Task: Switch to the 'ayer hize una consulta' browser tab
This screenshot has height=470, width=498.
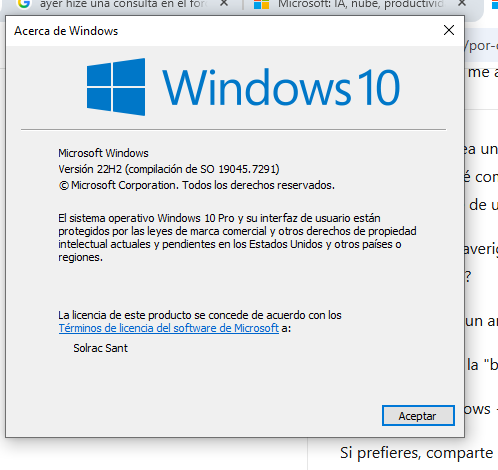Action: coord(123,4)
